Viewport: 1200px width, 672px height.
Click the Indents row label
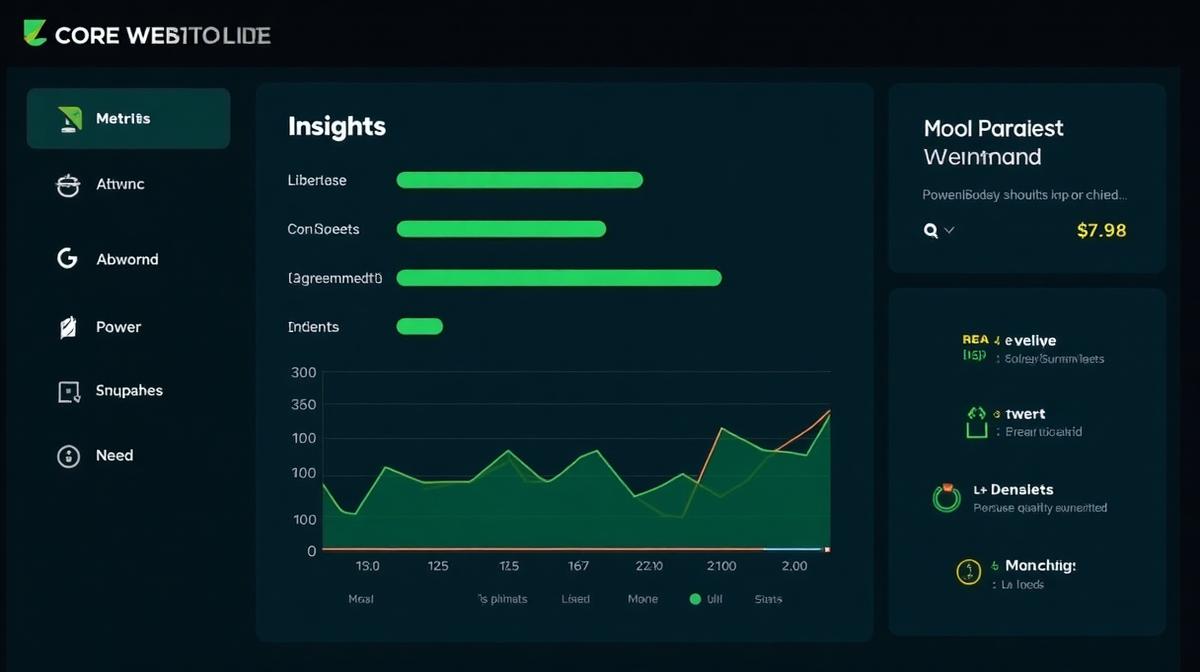click(313, 327)
